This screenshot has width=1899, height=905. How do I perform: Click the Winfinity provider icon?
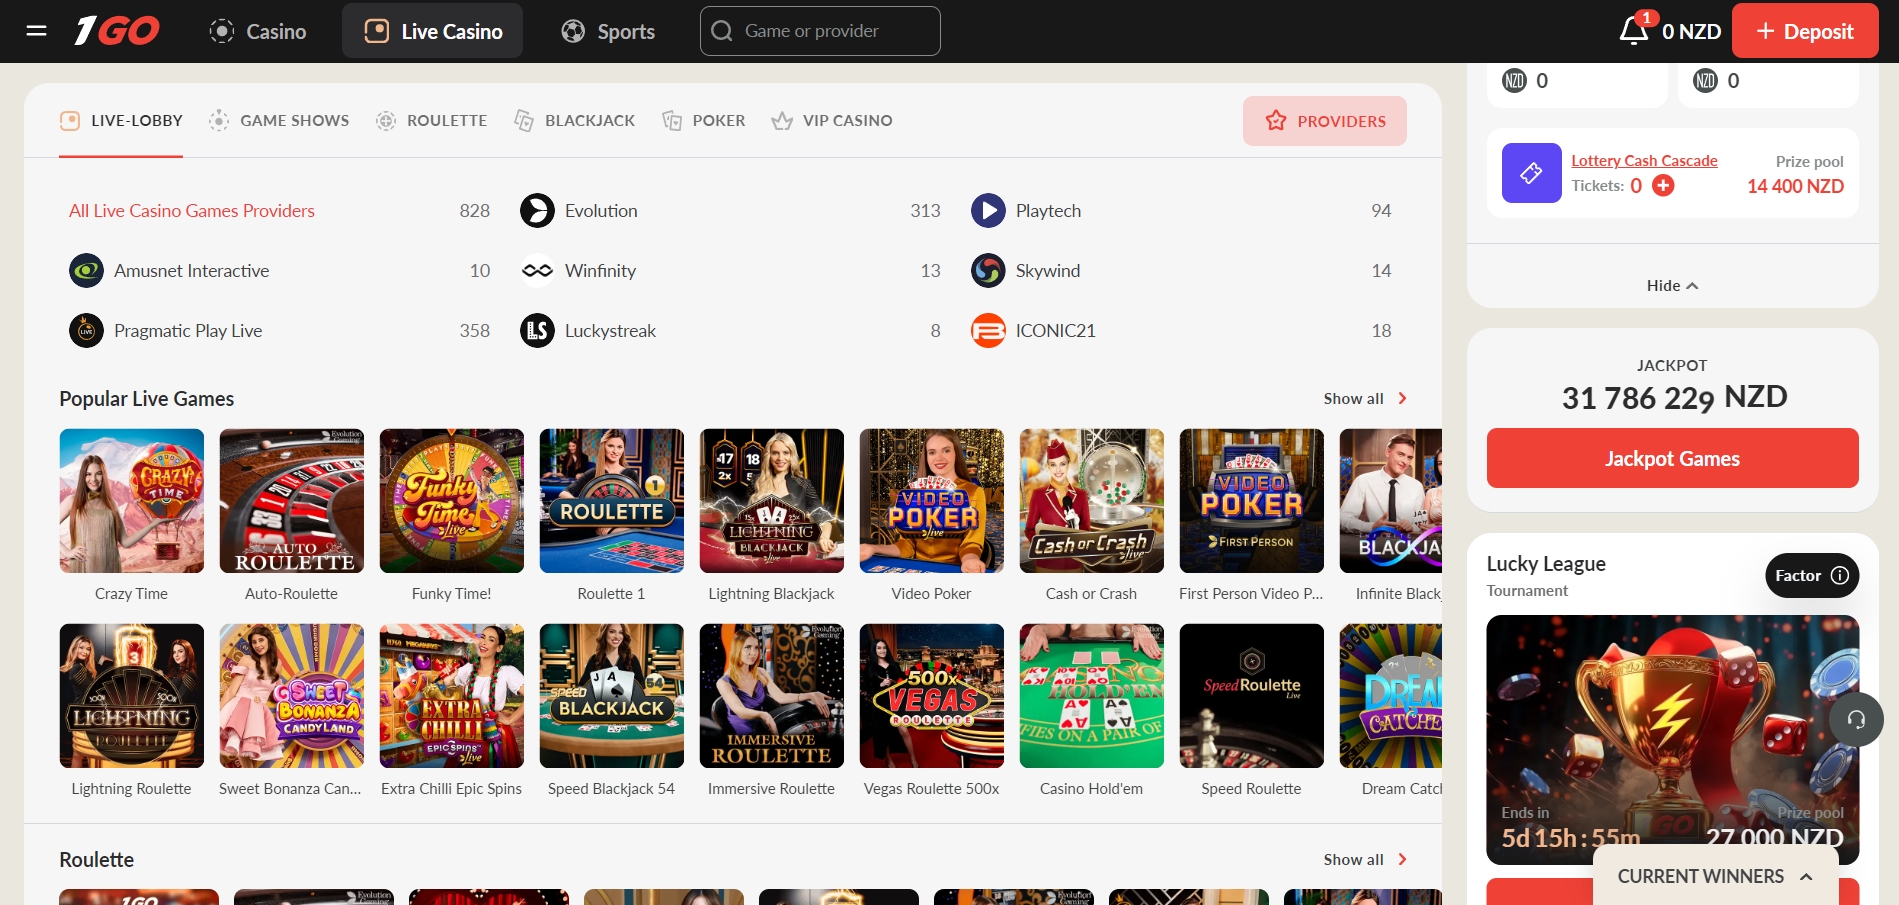537,271
